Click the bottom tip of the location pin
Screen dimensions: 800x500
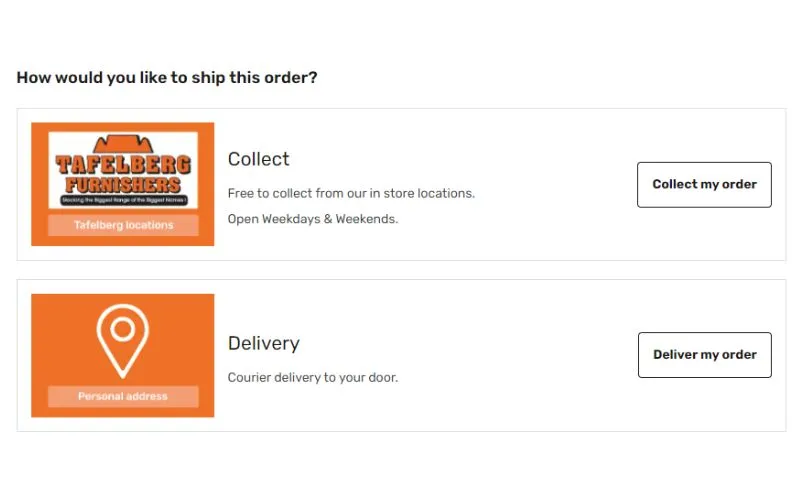click(x=122, y=376)
